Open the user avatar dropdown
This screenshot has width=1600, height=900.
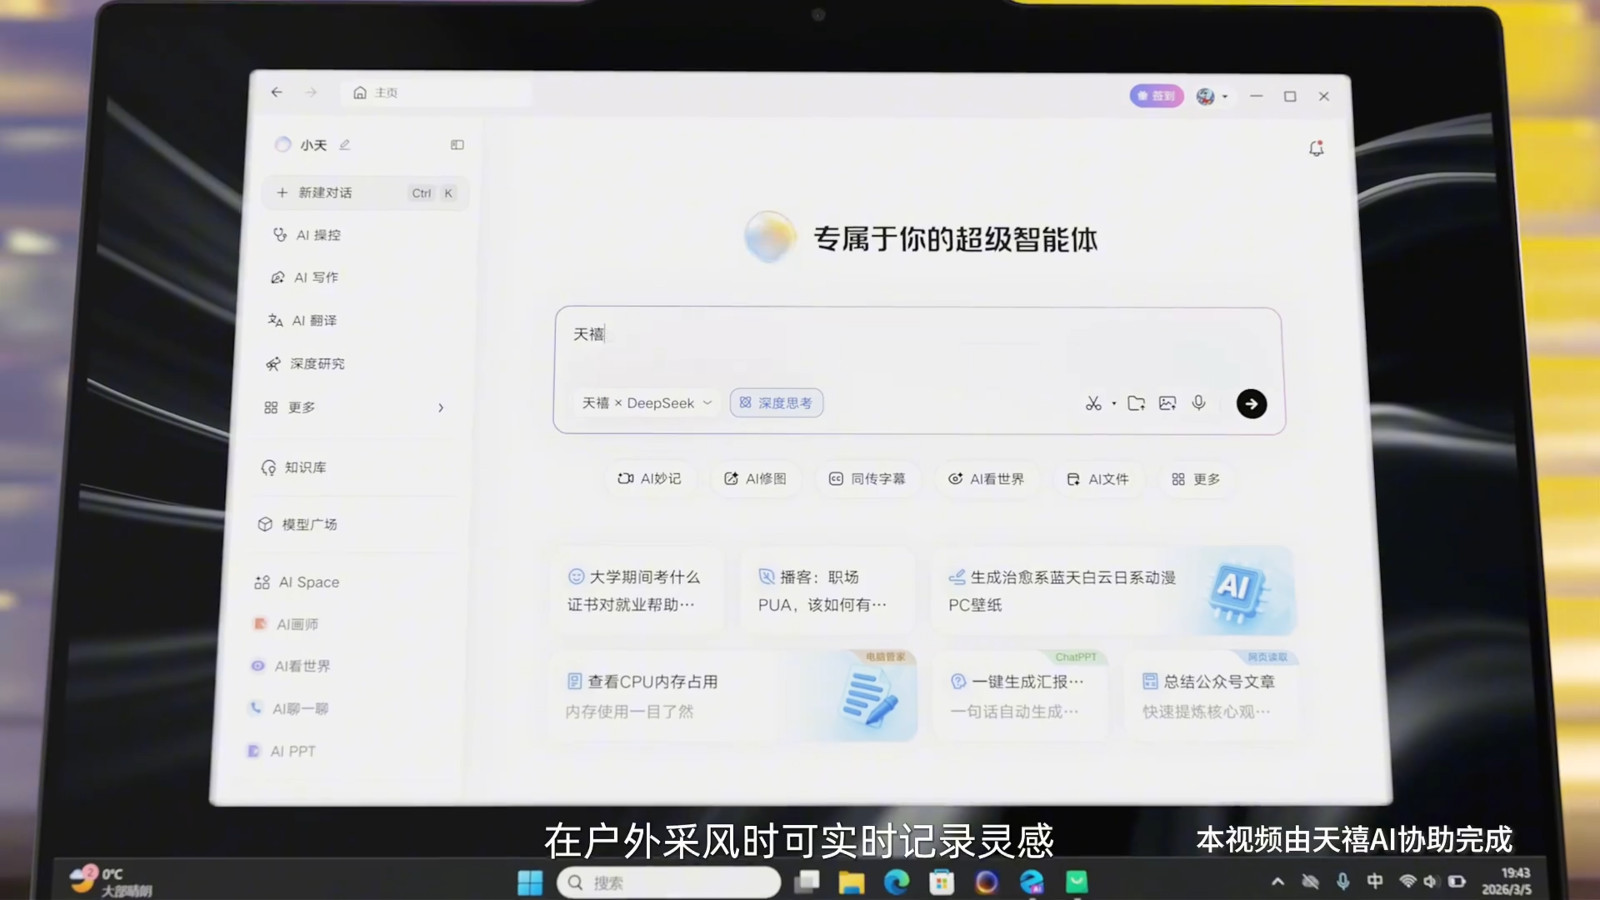[1211, 96]
